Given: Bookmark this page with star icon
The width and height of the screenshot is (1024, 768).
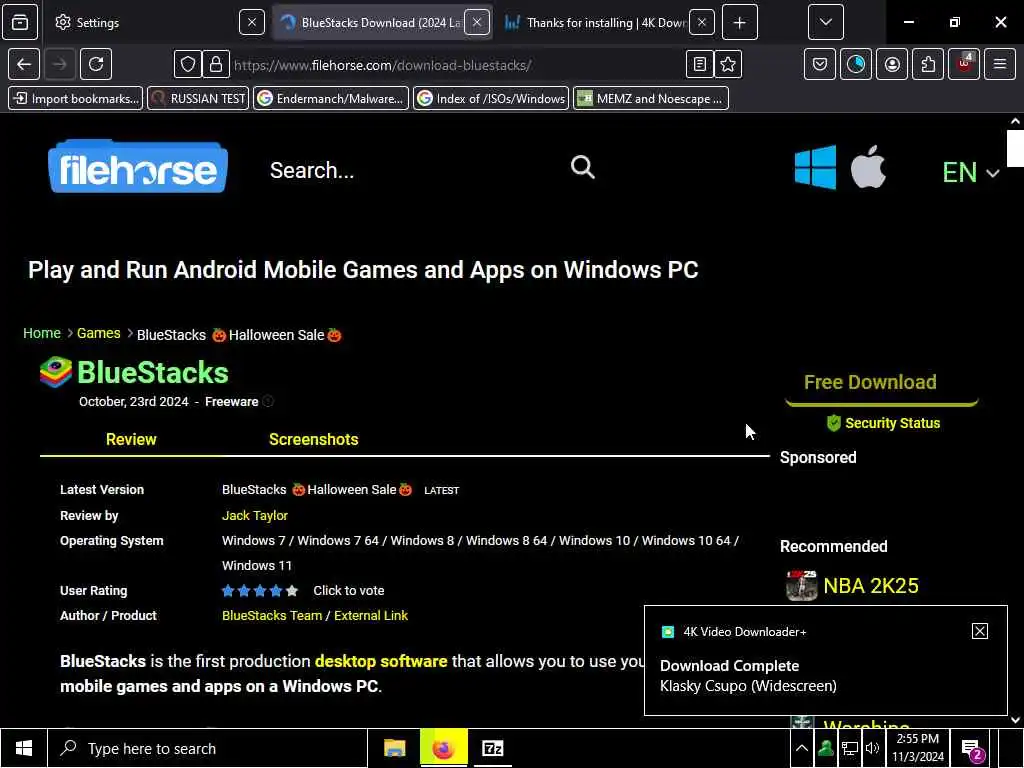Looking at the screenshot, I should pos(728,64).
